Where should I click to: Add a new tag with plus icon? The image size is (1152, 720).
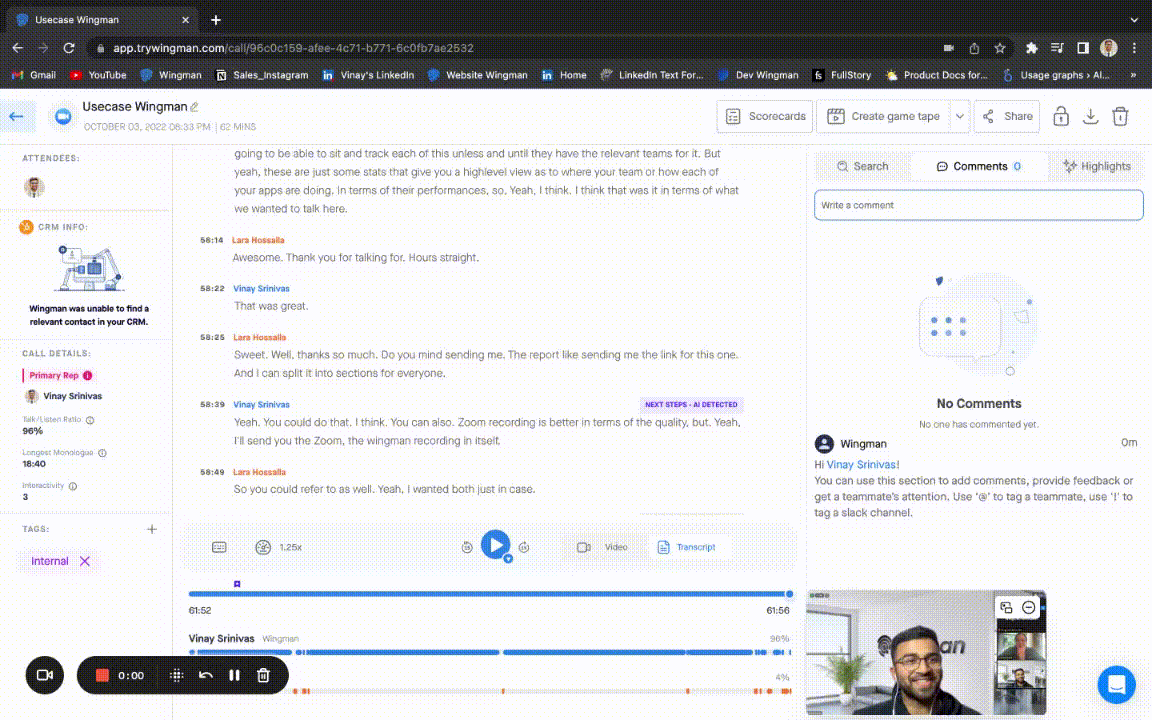151,529
